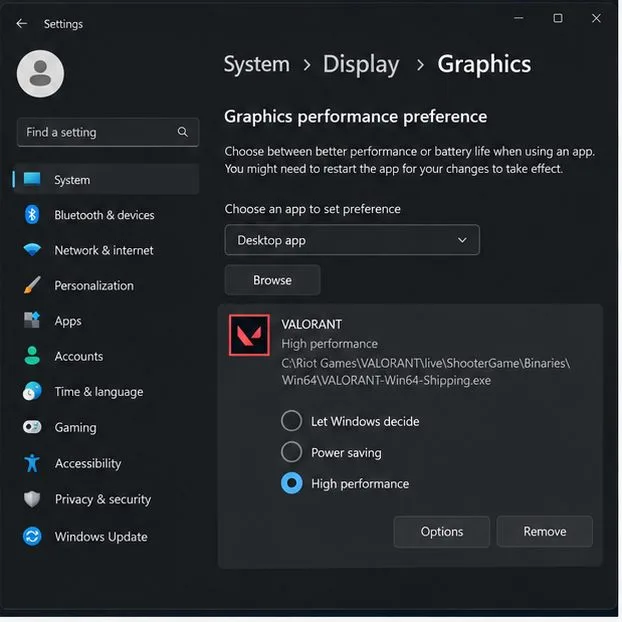This screenshot has width=622, height=622.
Task: Click the Browse button
Action: [x=273, y=280]
